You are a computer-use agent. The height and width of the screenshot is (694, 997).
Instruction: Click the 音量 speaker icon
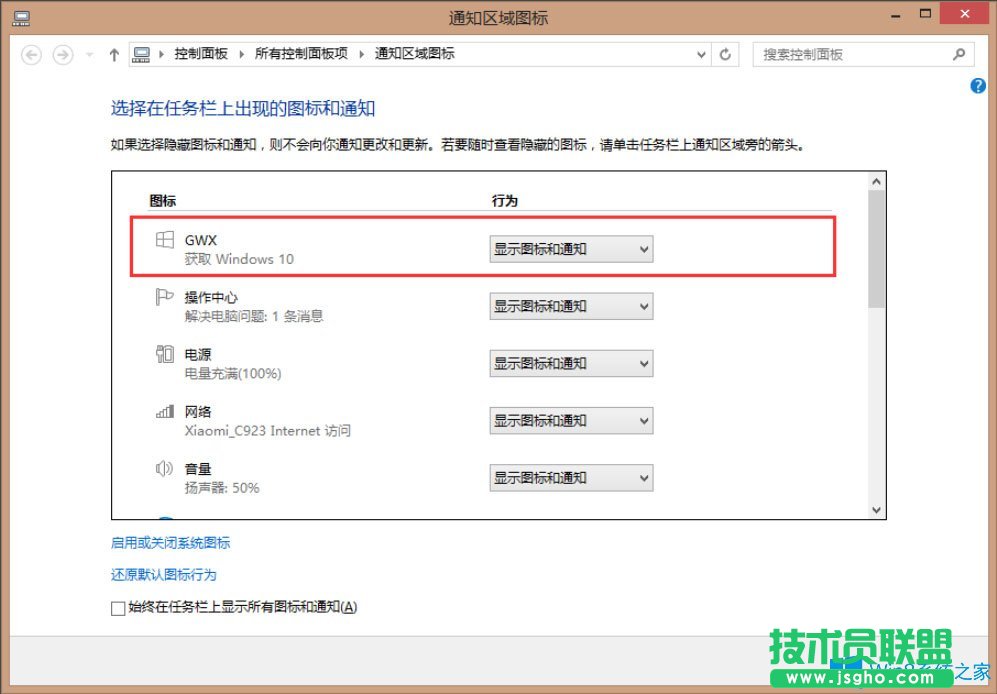(163, 469)
